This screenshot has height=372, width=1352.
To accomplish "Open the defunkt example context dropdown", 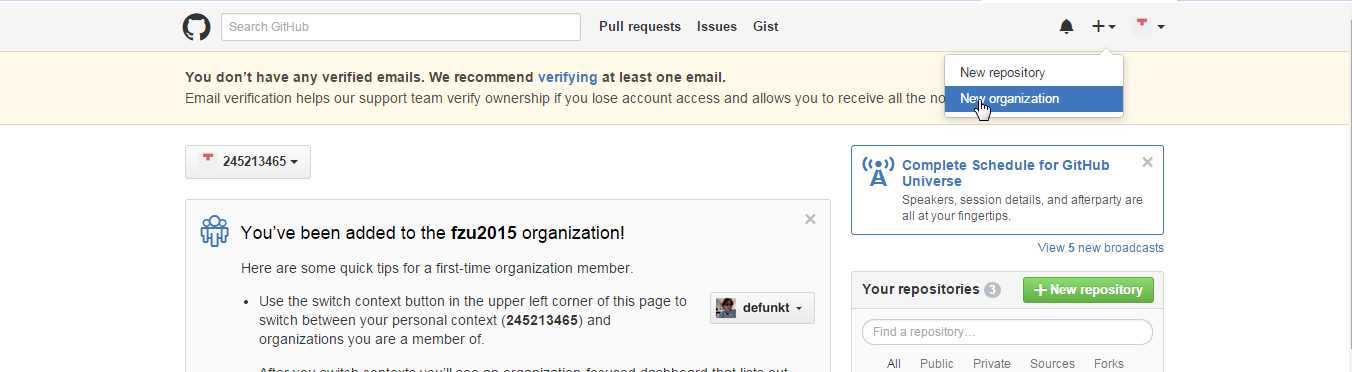I will click(762, 308).
